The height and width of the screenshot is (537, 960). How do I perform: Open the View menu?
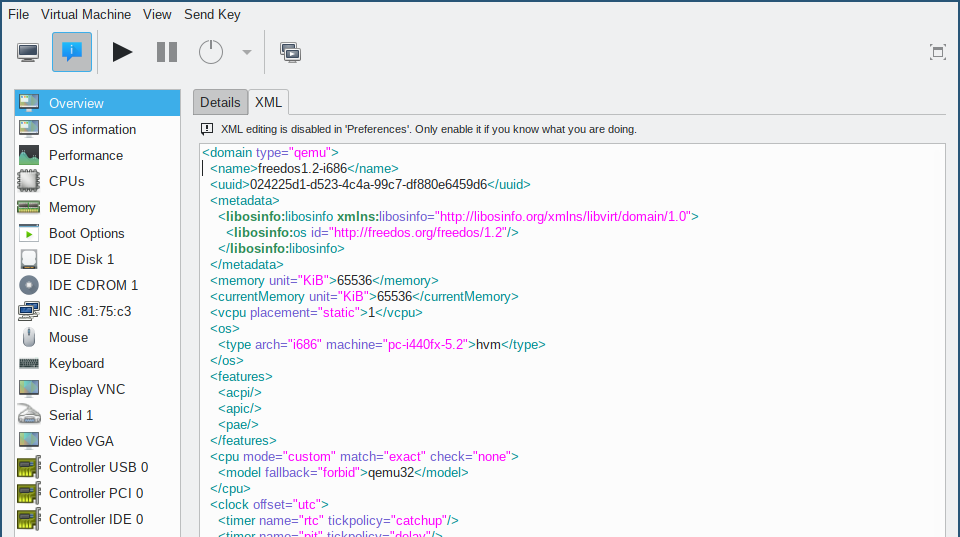point(157,15)
